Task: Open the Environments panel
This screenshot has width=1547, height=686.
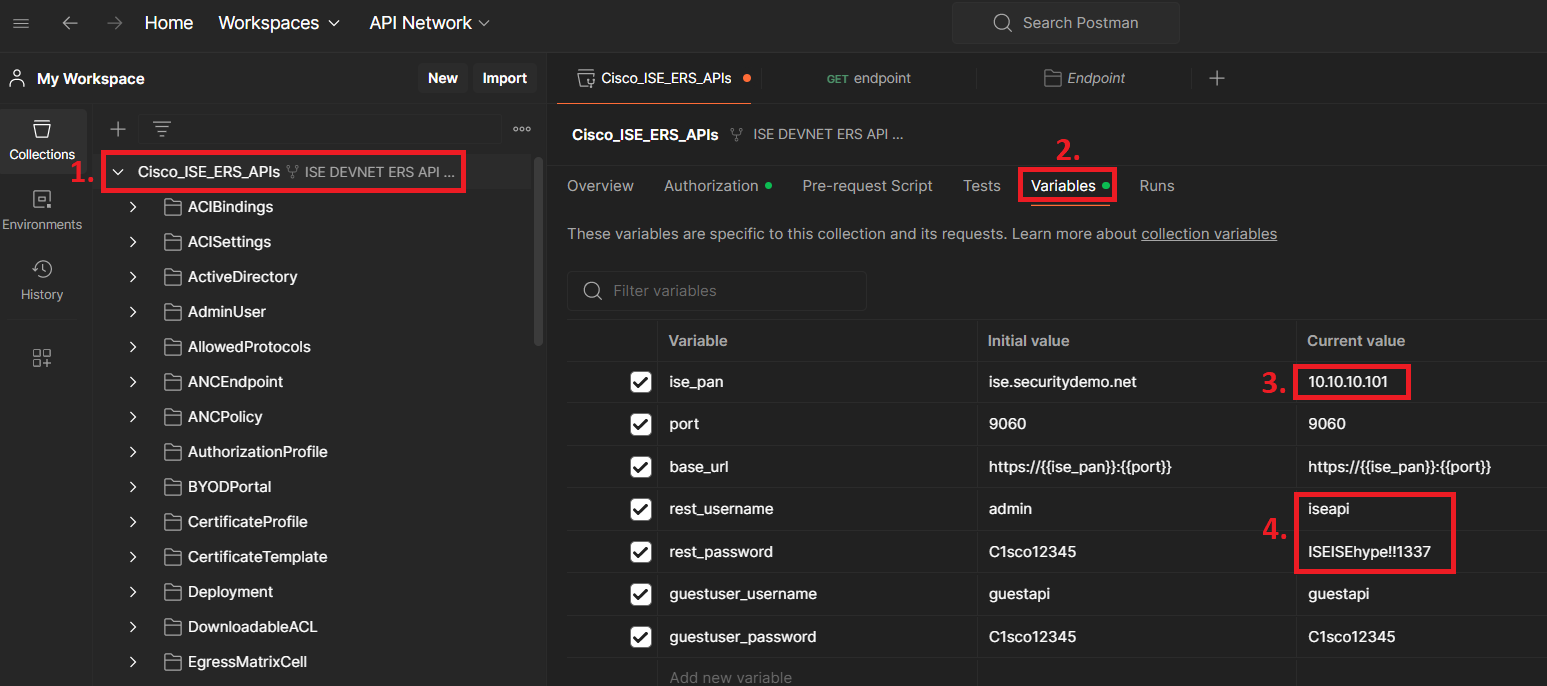Action: 42,207
